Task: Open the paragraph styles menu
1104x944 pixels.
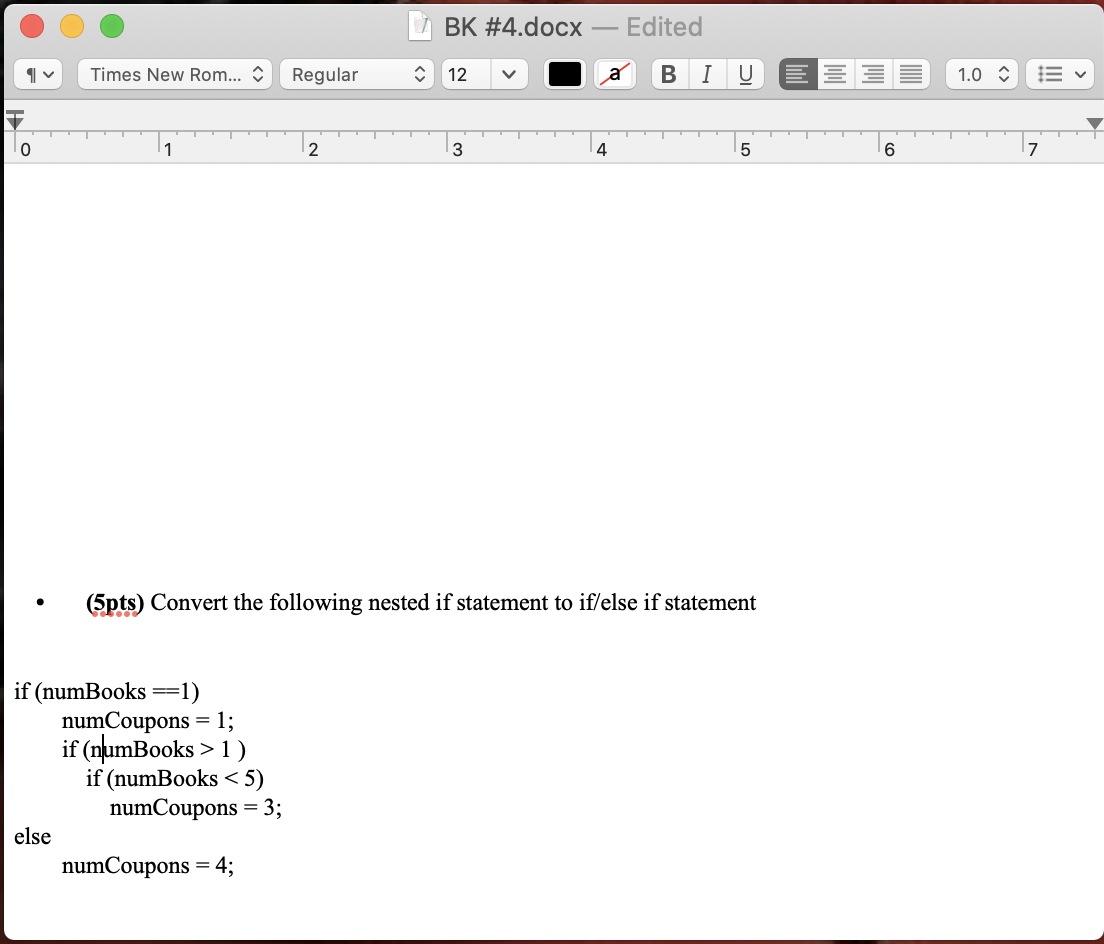Action: click(37, 74)
